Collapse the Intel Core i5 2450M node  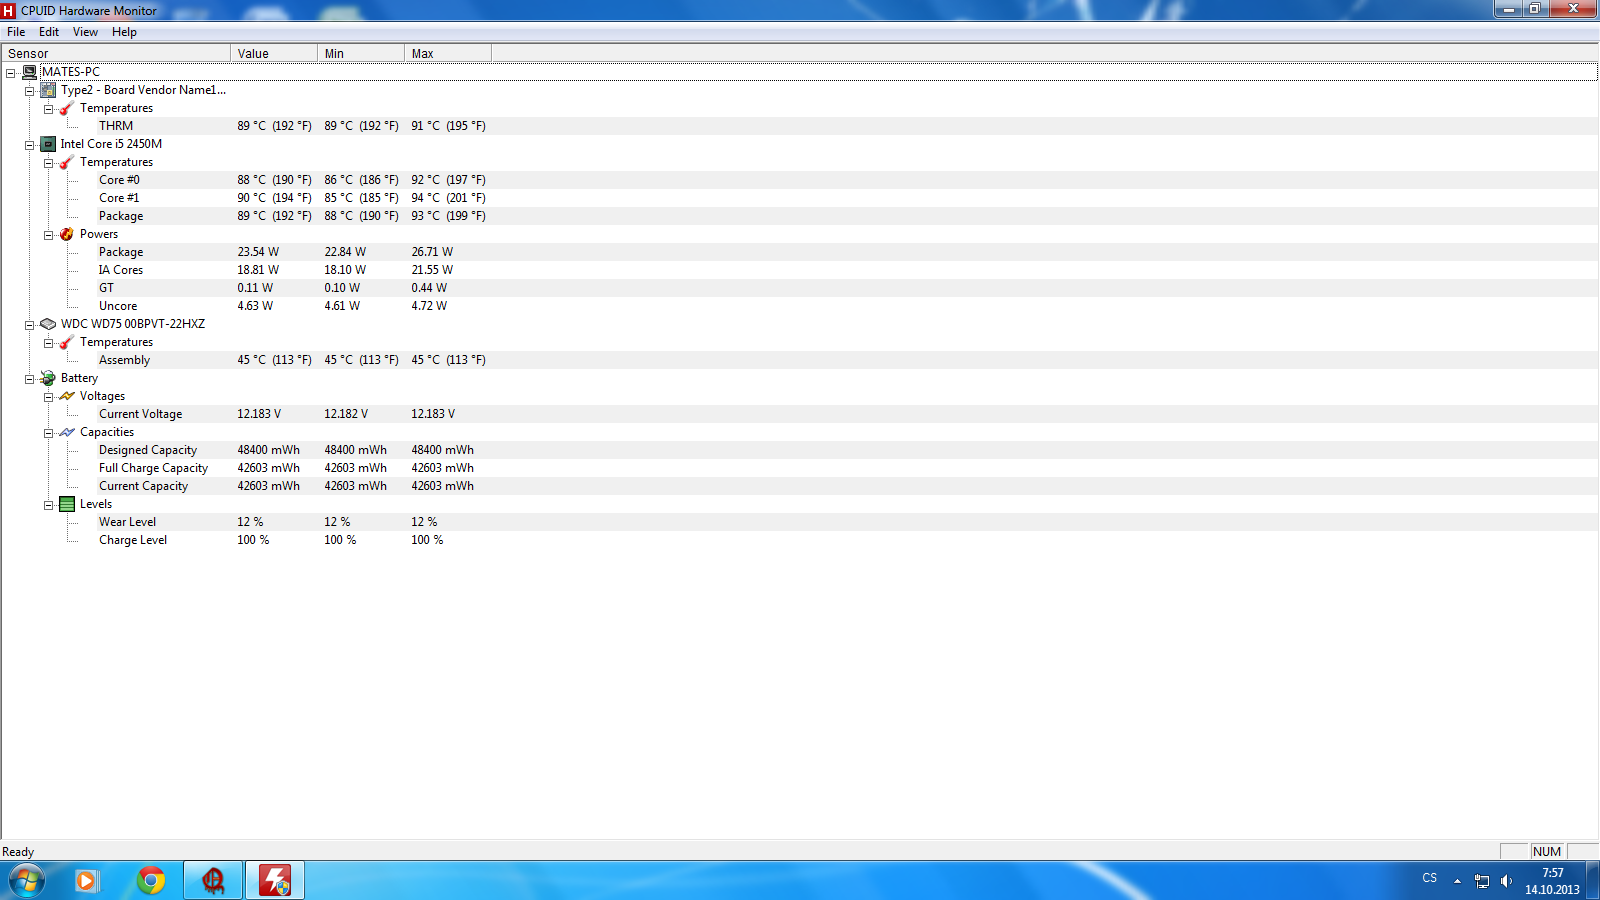tap(29, 145)
